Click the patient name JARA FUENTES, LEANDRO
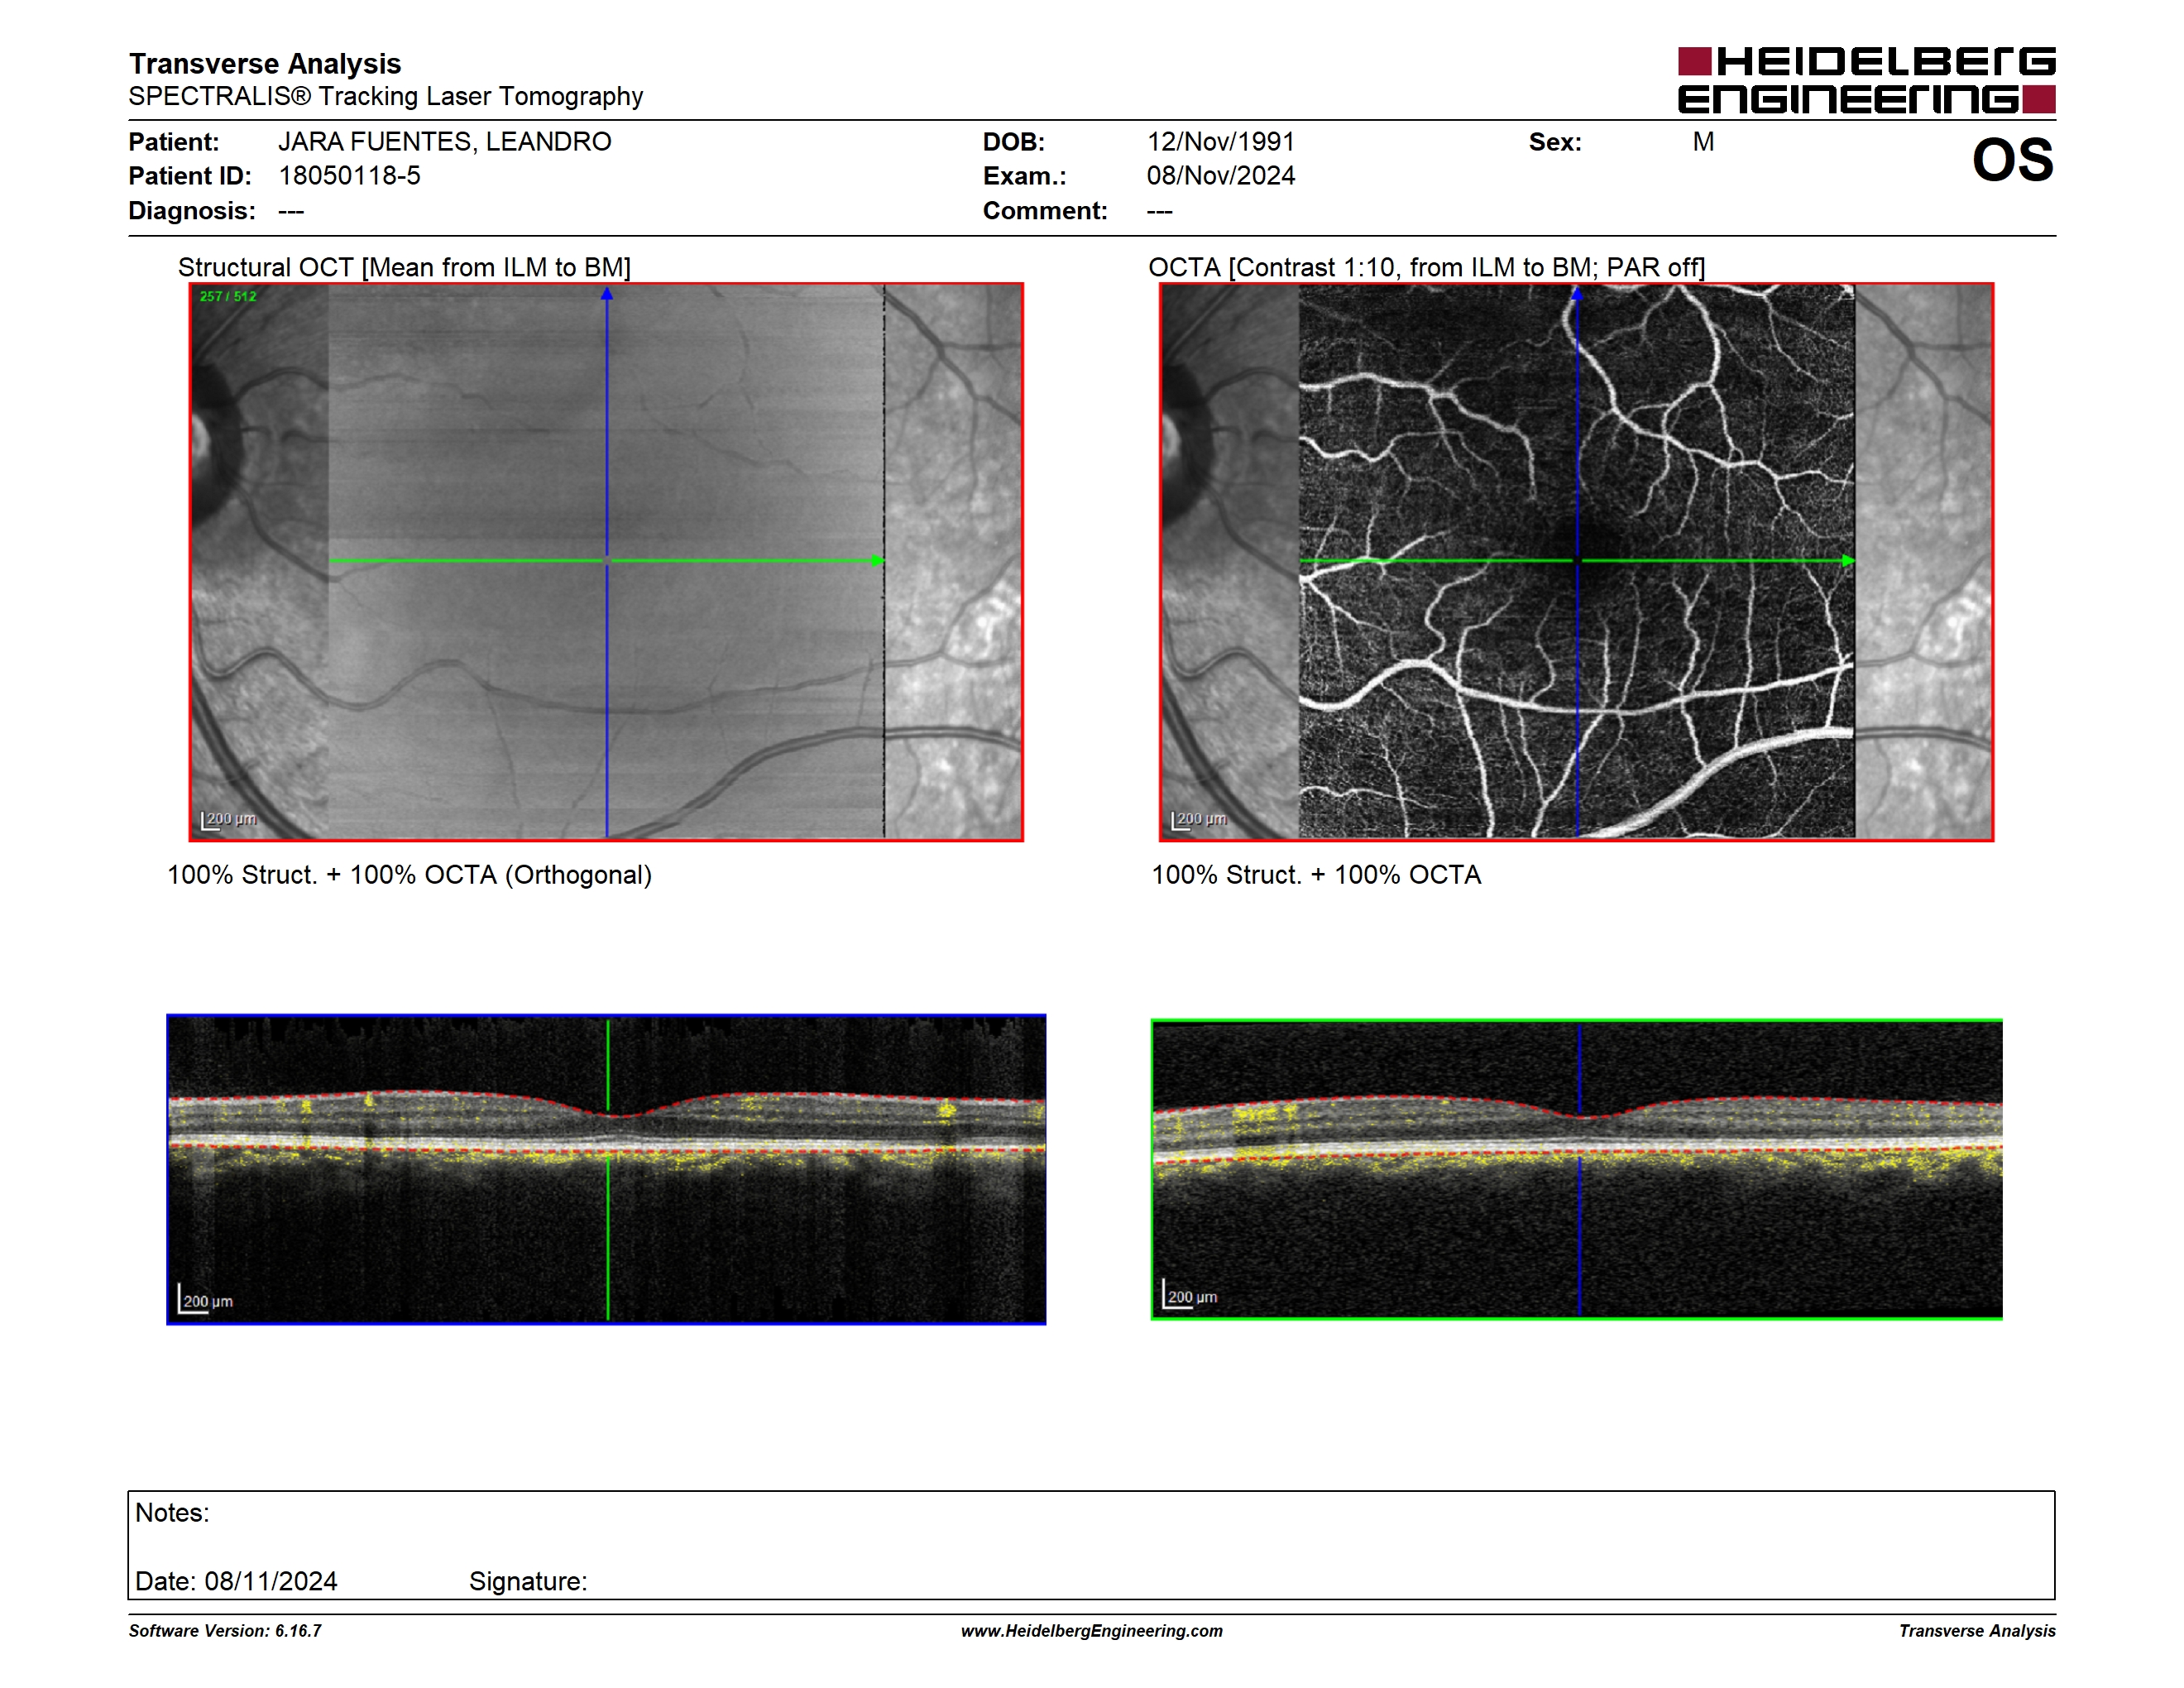 [445, 142]
